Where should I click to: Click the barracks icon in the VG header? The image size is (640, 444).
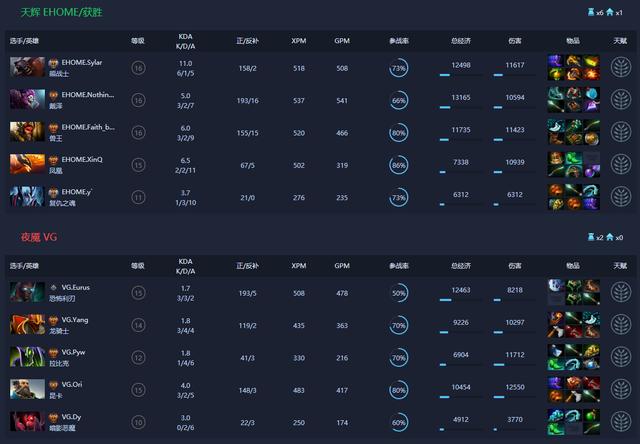click(609, 237)
